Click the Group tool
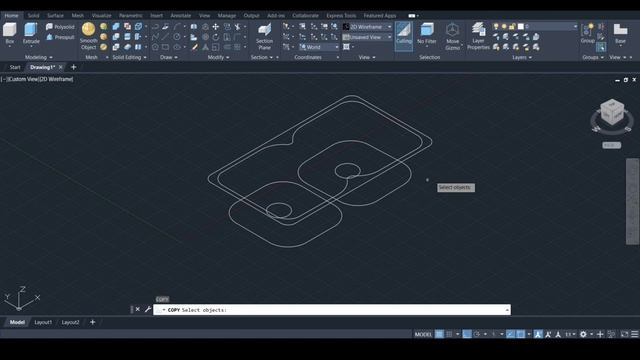 588,33
